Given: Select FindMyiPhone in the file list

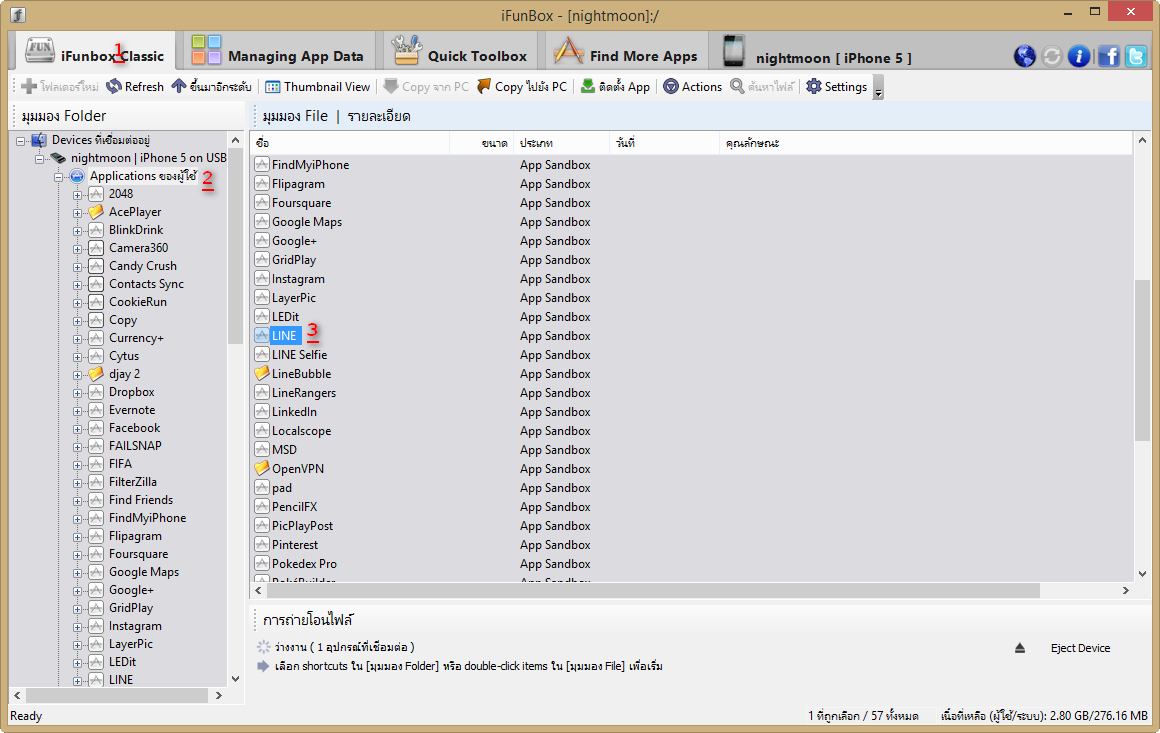Looking at the screenshot, I should 310,165.
